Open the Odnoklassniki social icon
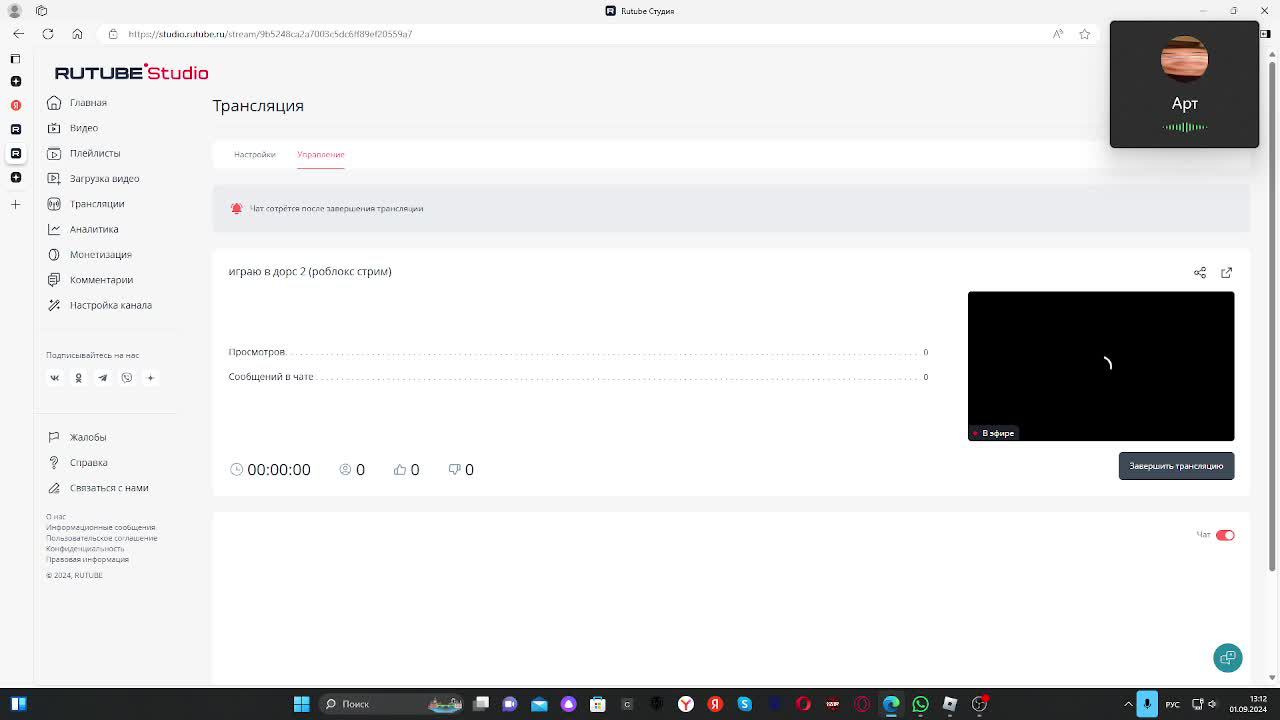Viewport: 1280px width, 720px height. (78, 378)
